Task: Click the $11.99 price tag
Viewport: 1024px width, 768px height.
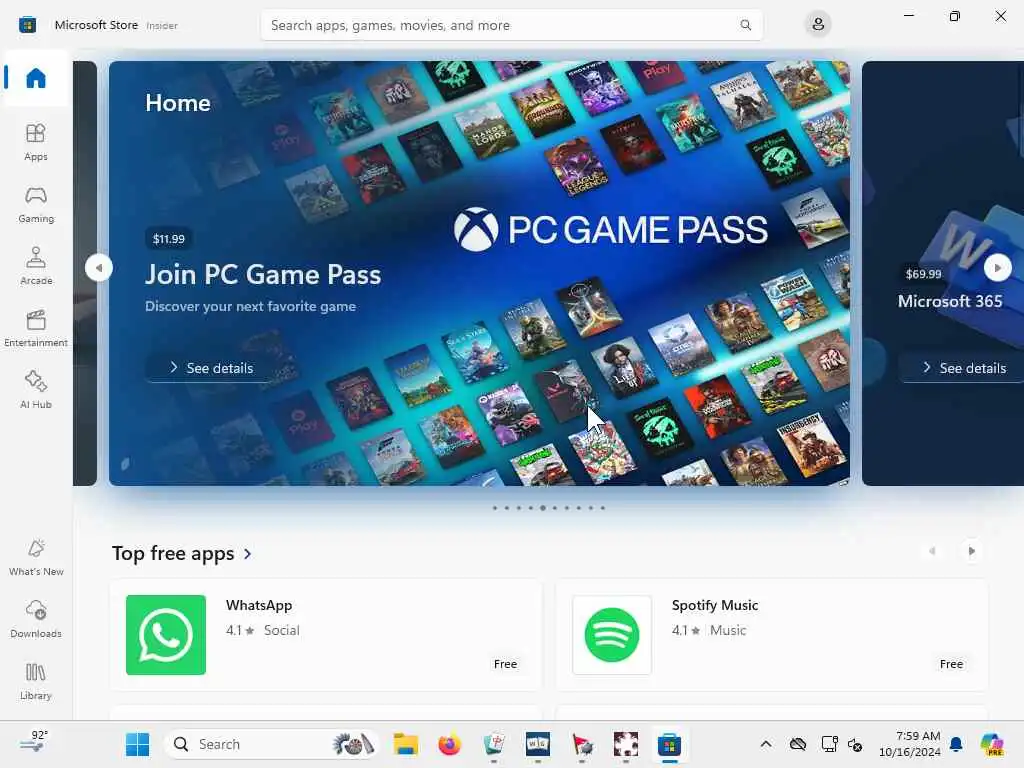Action: [x=168, y=239]
